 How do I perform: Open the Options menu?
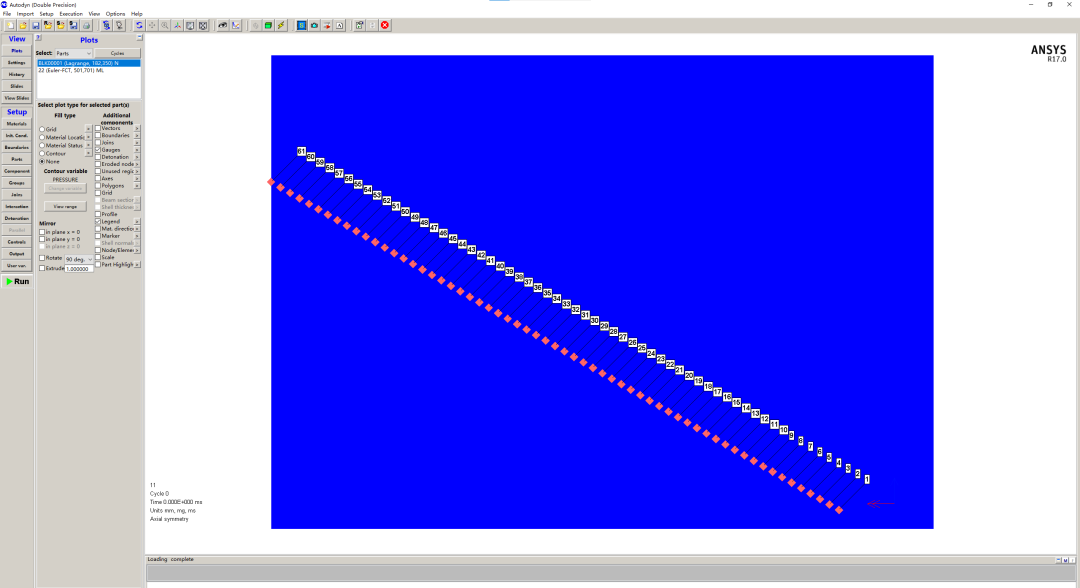pyautogui.click(x=115, y=14)
